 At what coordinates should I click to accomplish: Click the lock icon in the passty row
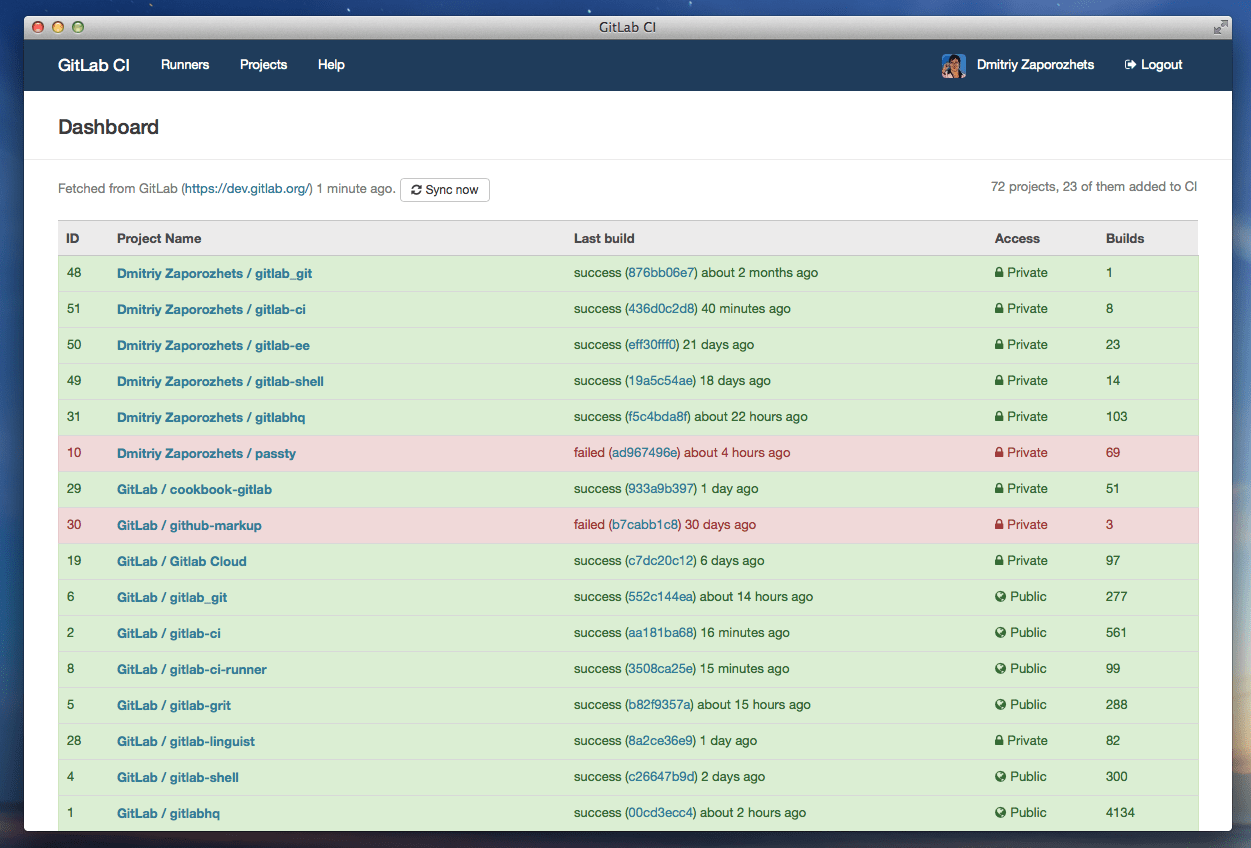tap(999, 453)
